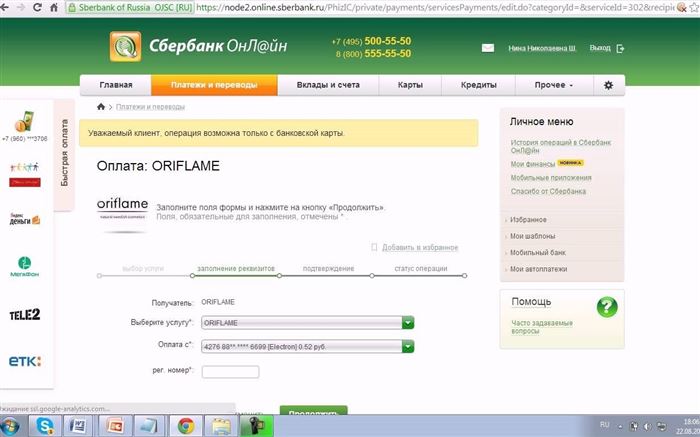Click the logout exit icon

(620, 49)
